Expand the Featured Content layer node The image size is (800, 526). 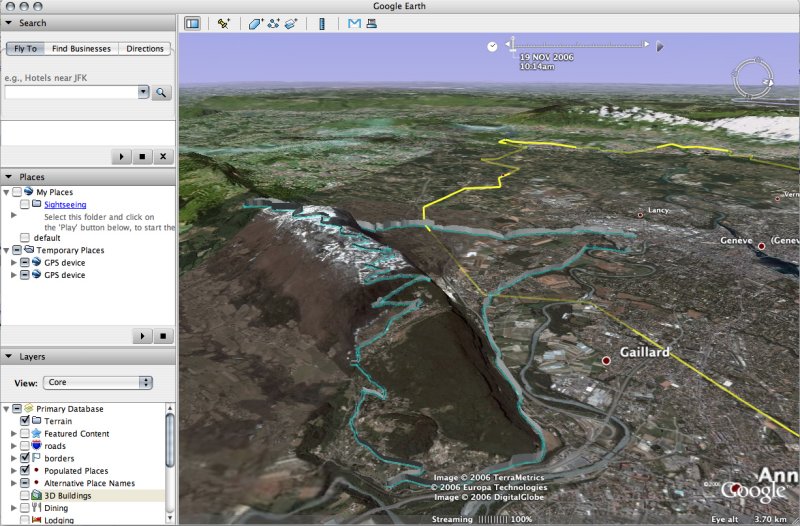[x=14, y=433]
